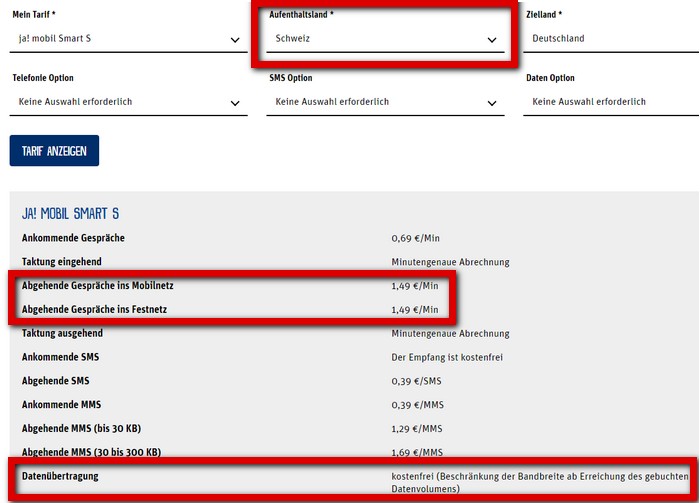This screenshot has height=503, width=700.
Task: Click the 'Abgehende MMS (bis 30 KB)' label
Action: 81,428
